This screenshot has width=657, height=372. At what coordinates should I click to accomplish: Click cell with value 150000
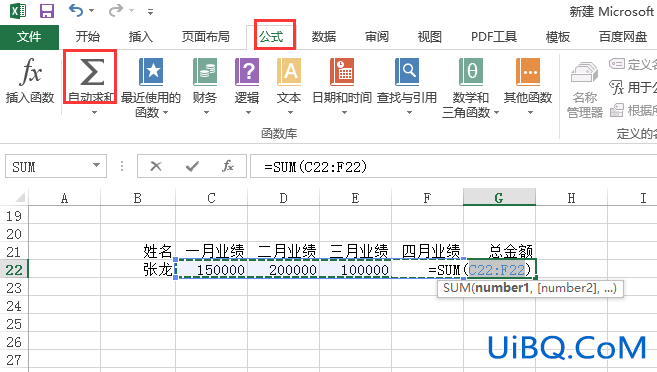pyautogui.click(x=212, y=269)
